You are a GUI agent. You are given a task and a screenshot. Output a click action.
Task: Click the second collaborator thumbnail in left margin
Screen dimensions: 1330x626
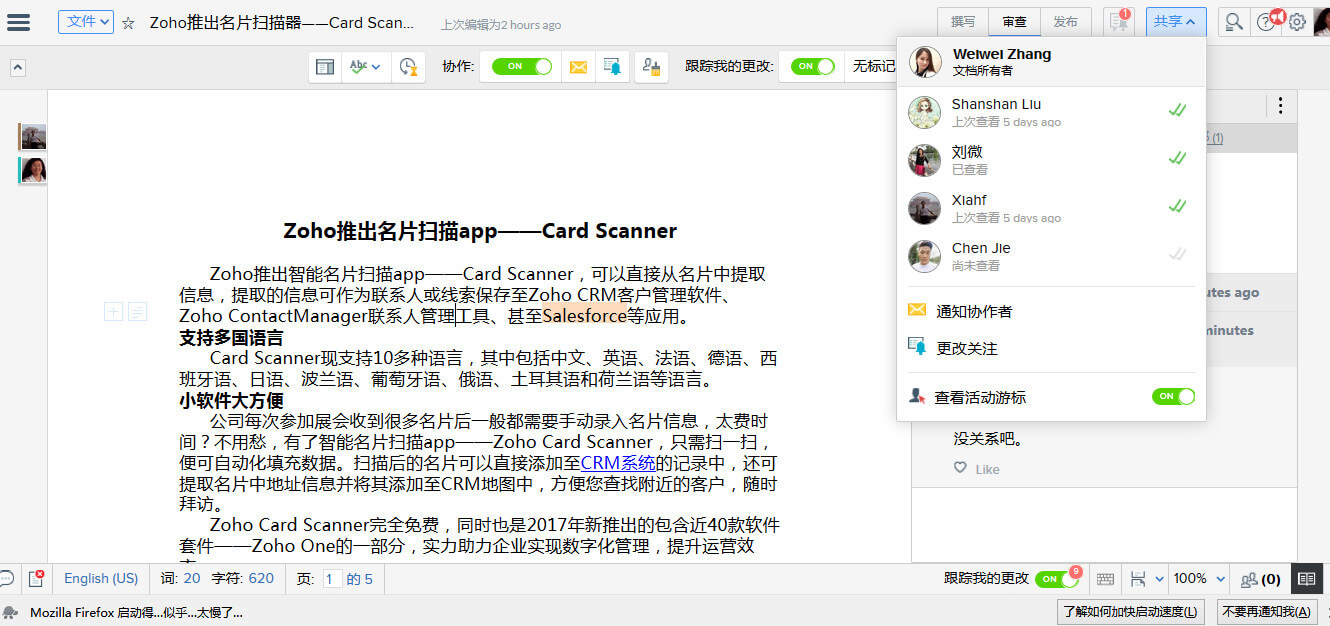tap(33, 171)
